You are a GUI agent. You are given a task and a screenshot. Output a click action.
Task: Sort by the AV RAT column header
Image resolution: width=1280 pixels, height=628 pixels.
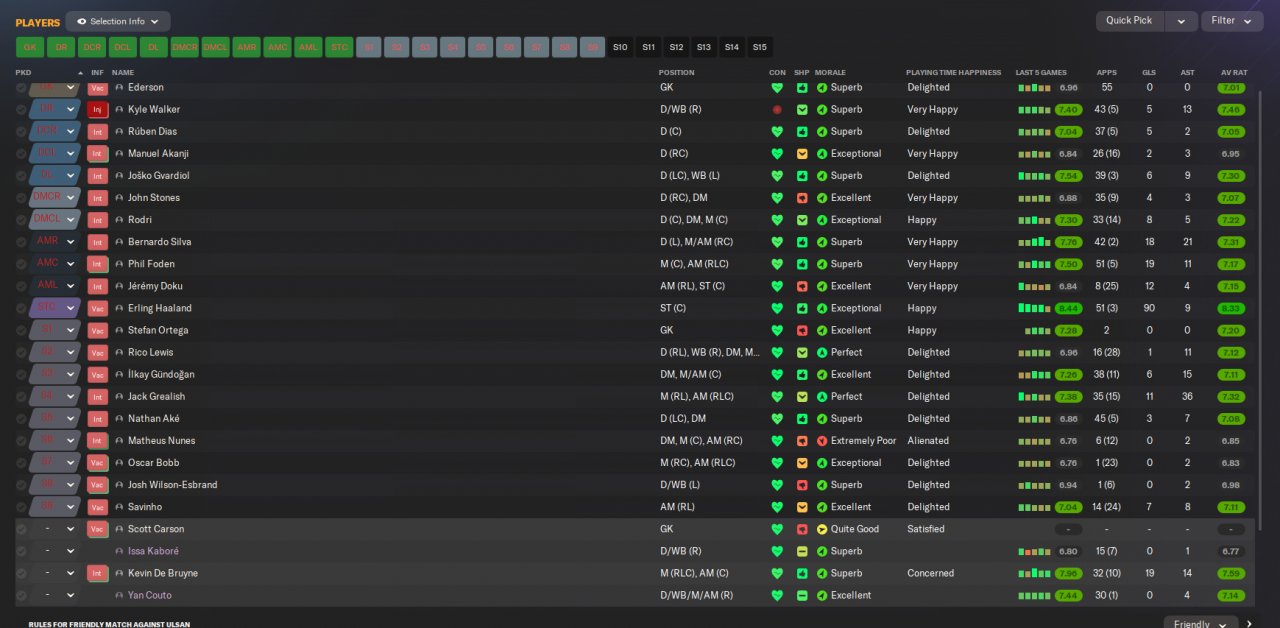1234,73
